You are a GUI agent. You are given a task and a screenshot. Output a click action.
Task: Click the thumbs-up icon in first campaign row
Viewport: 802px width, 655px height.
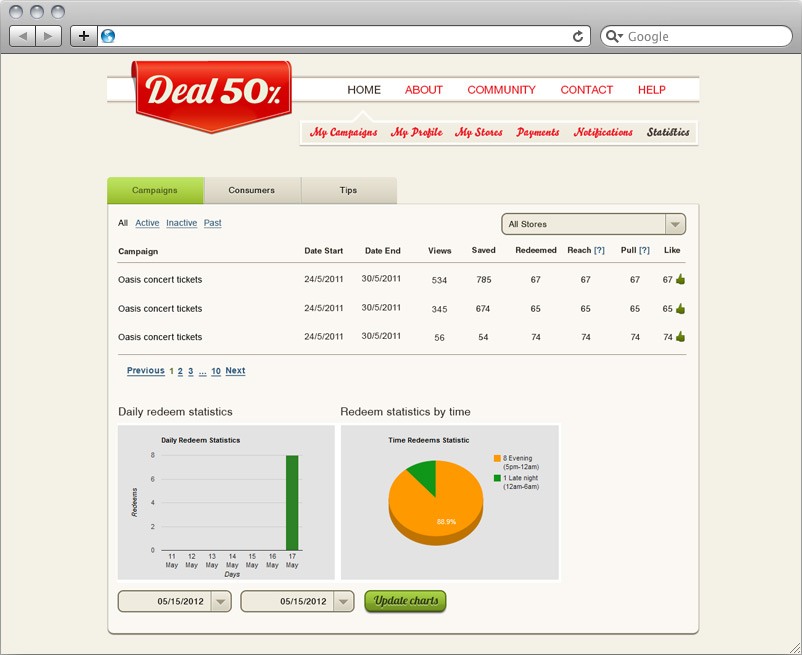[x=681, y=280]
